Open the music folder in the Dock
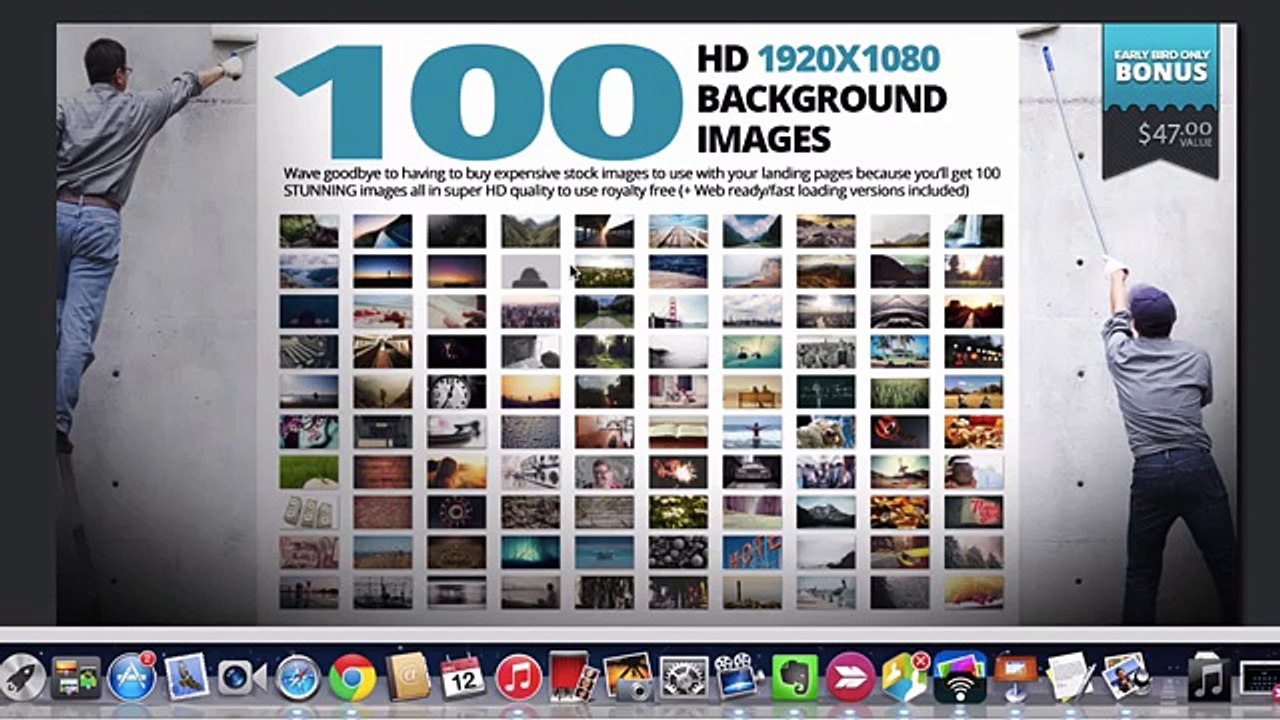1280x720 pixels. click(1211, 678)
